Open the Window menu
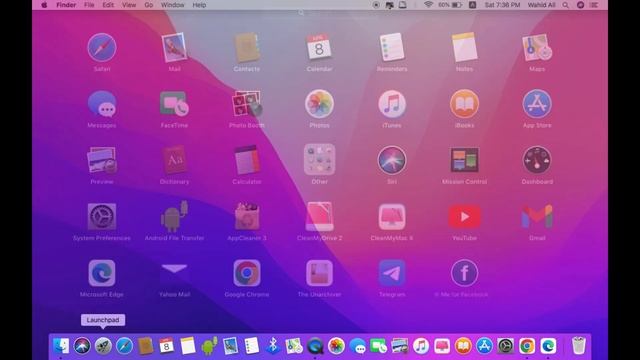Screen dimensions: 640x360 coord(172,5)
